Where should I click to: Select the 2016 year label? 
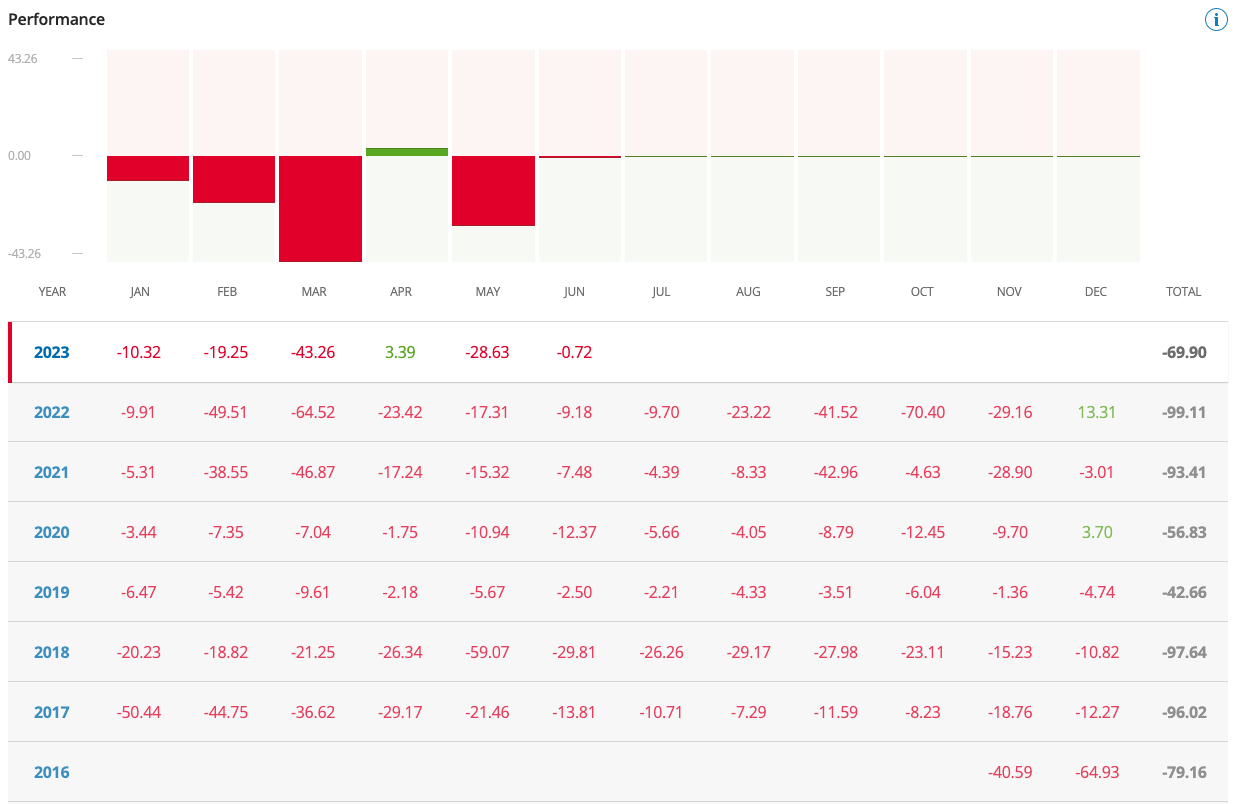(52, 772)
